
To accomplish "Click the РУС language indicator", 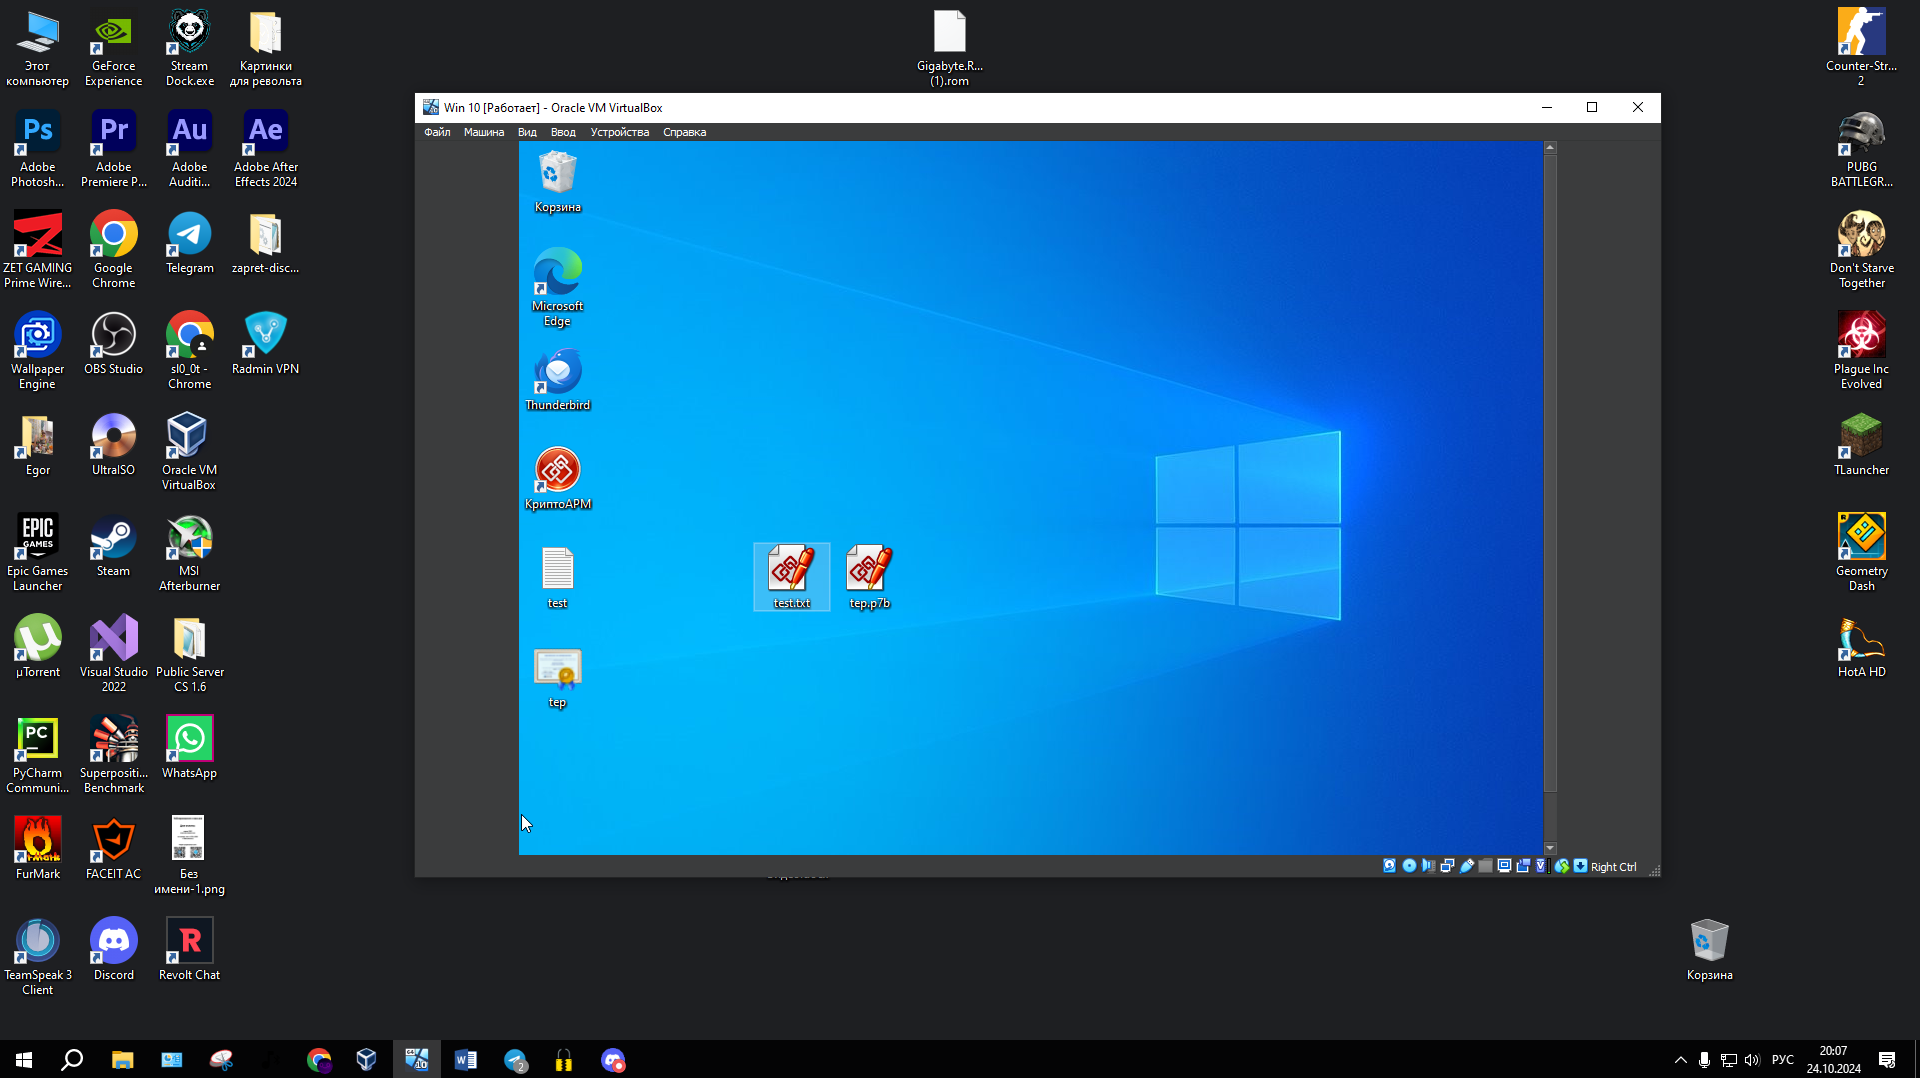I will 1782,1060.
